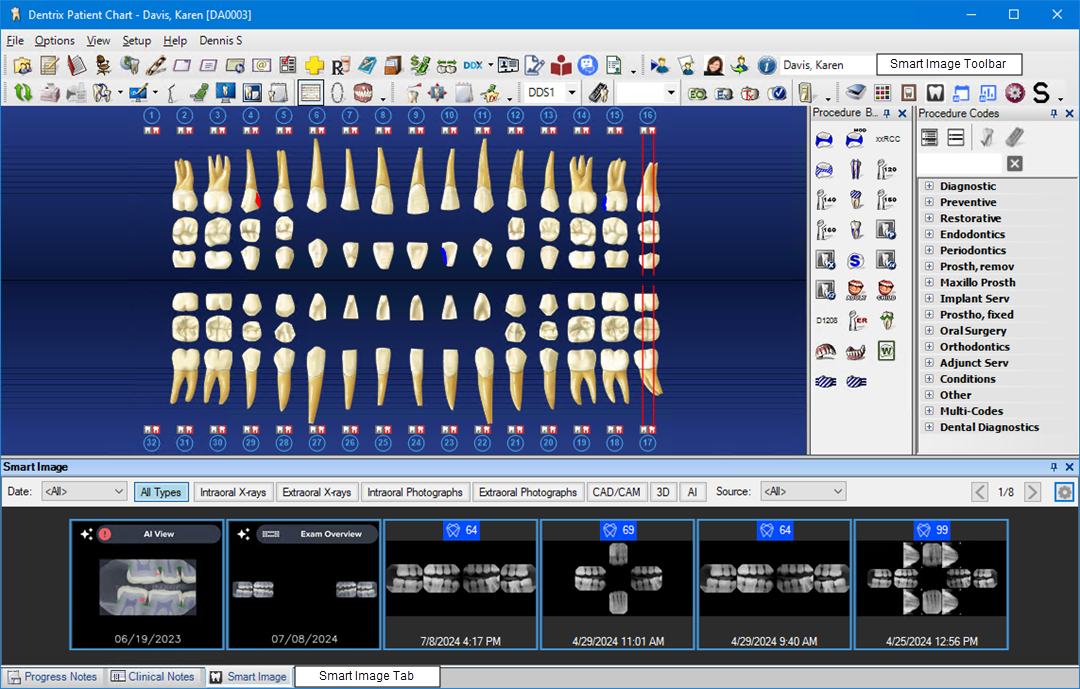Click the green refresh arrows toolbar icon
The width and height of the screenshot is (1080, 689).
click(x=22, y=92)
